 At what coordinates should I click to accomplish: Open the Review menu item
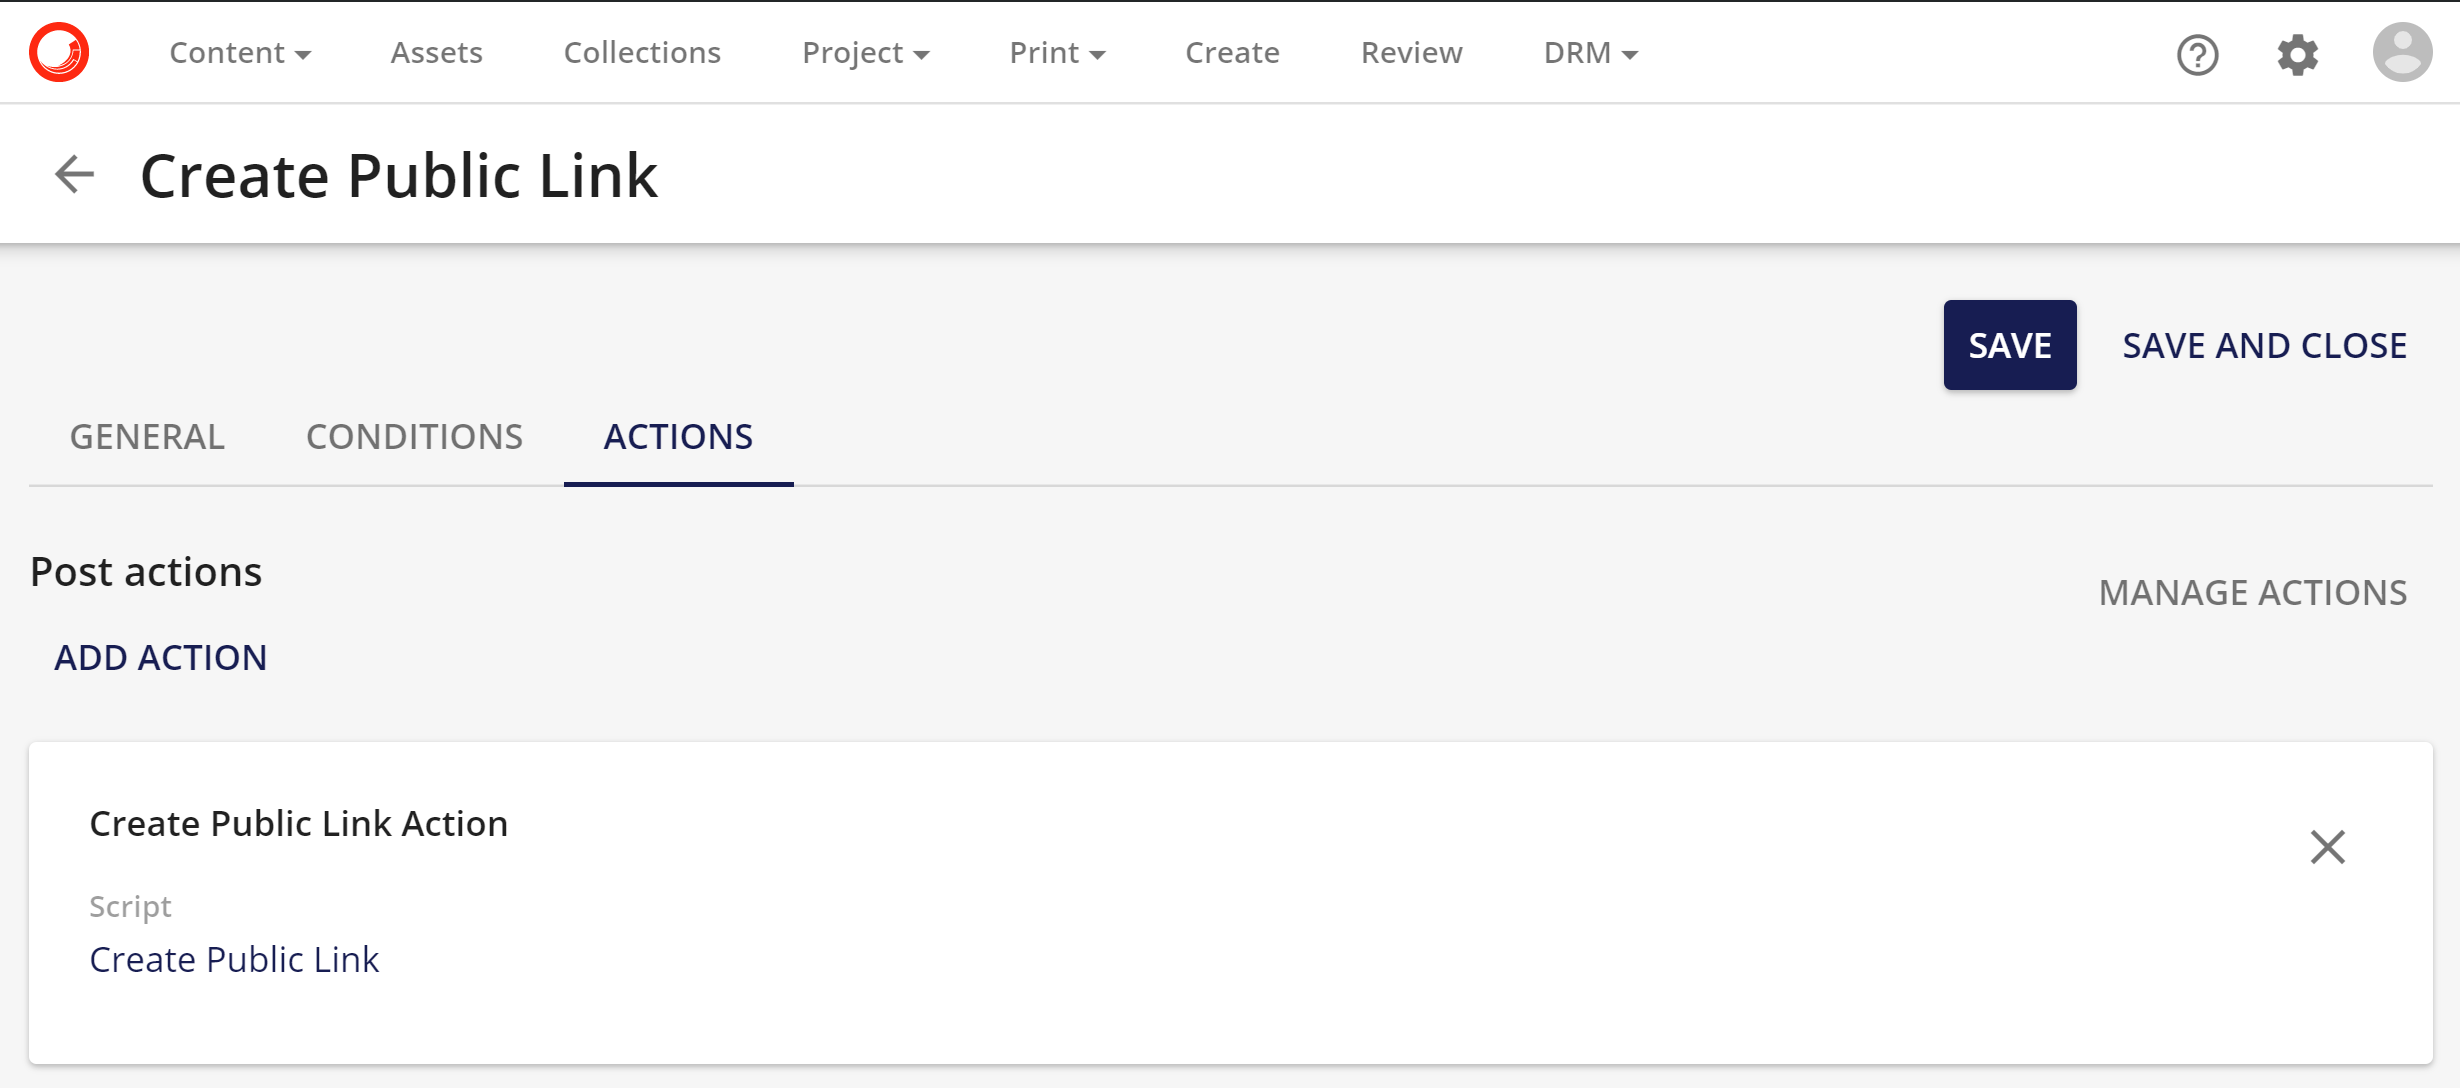(x=1411, y=52)
